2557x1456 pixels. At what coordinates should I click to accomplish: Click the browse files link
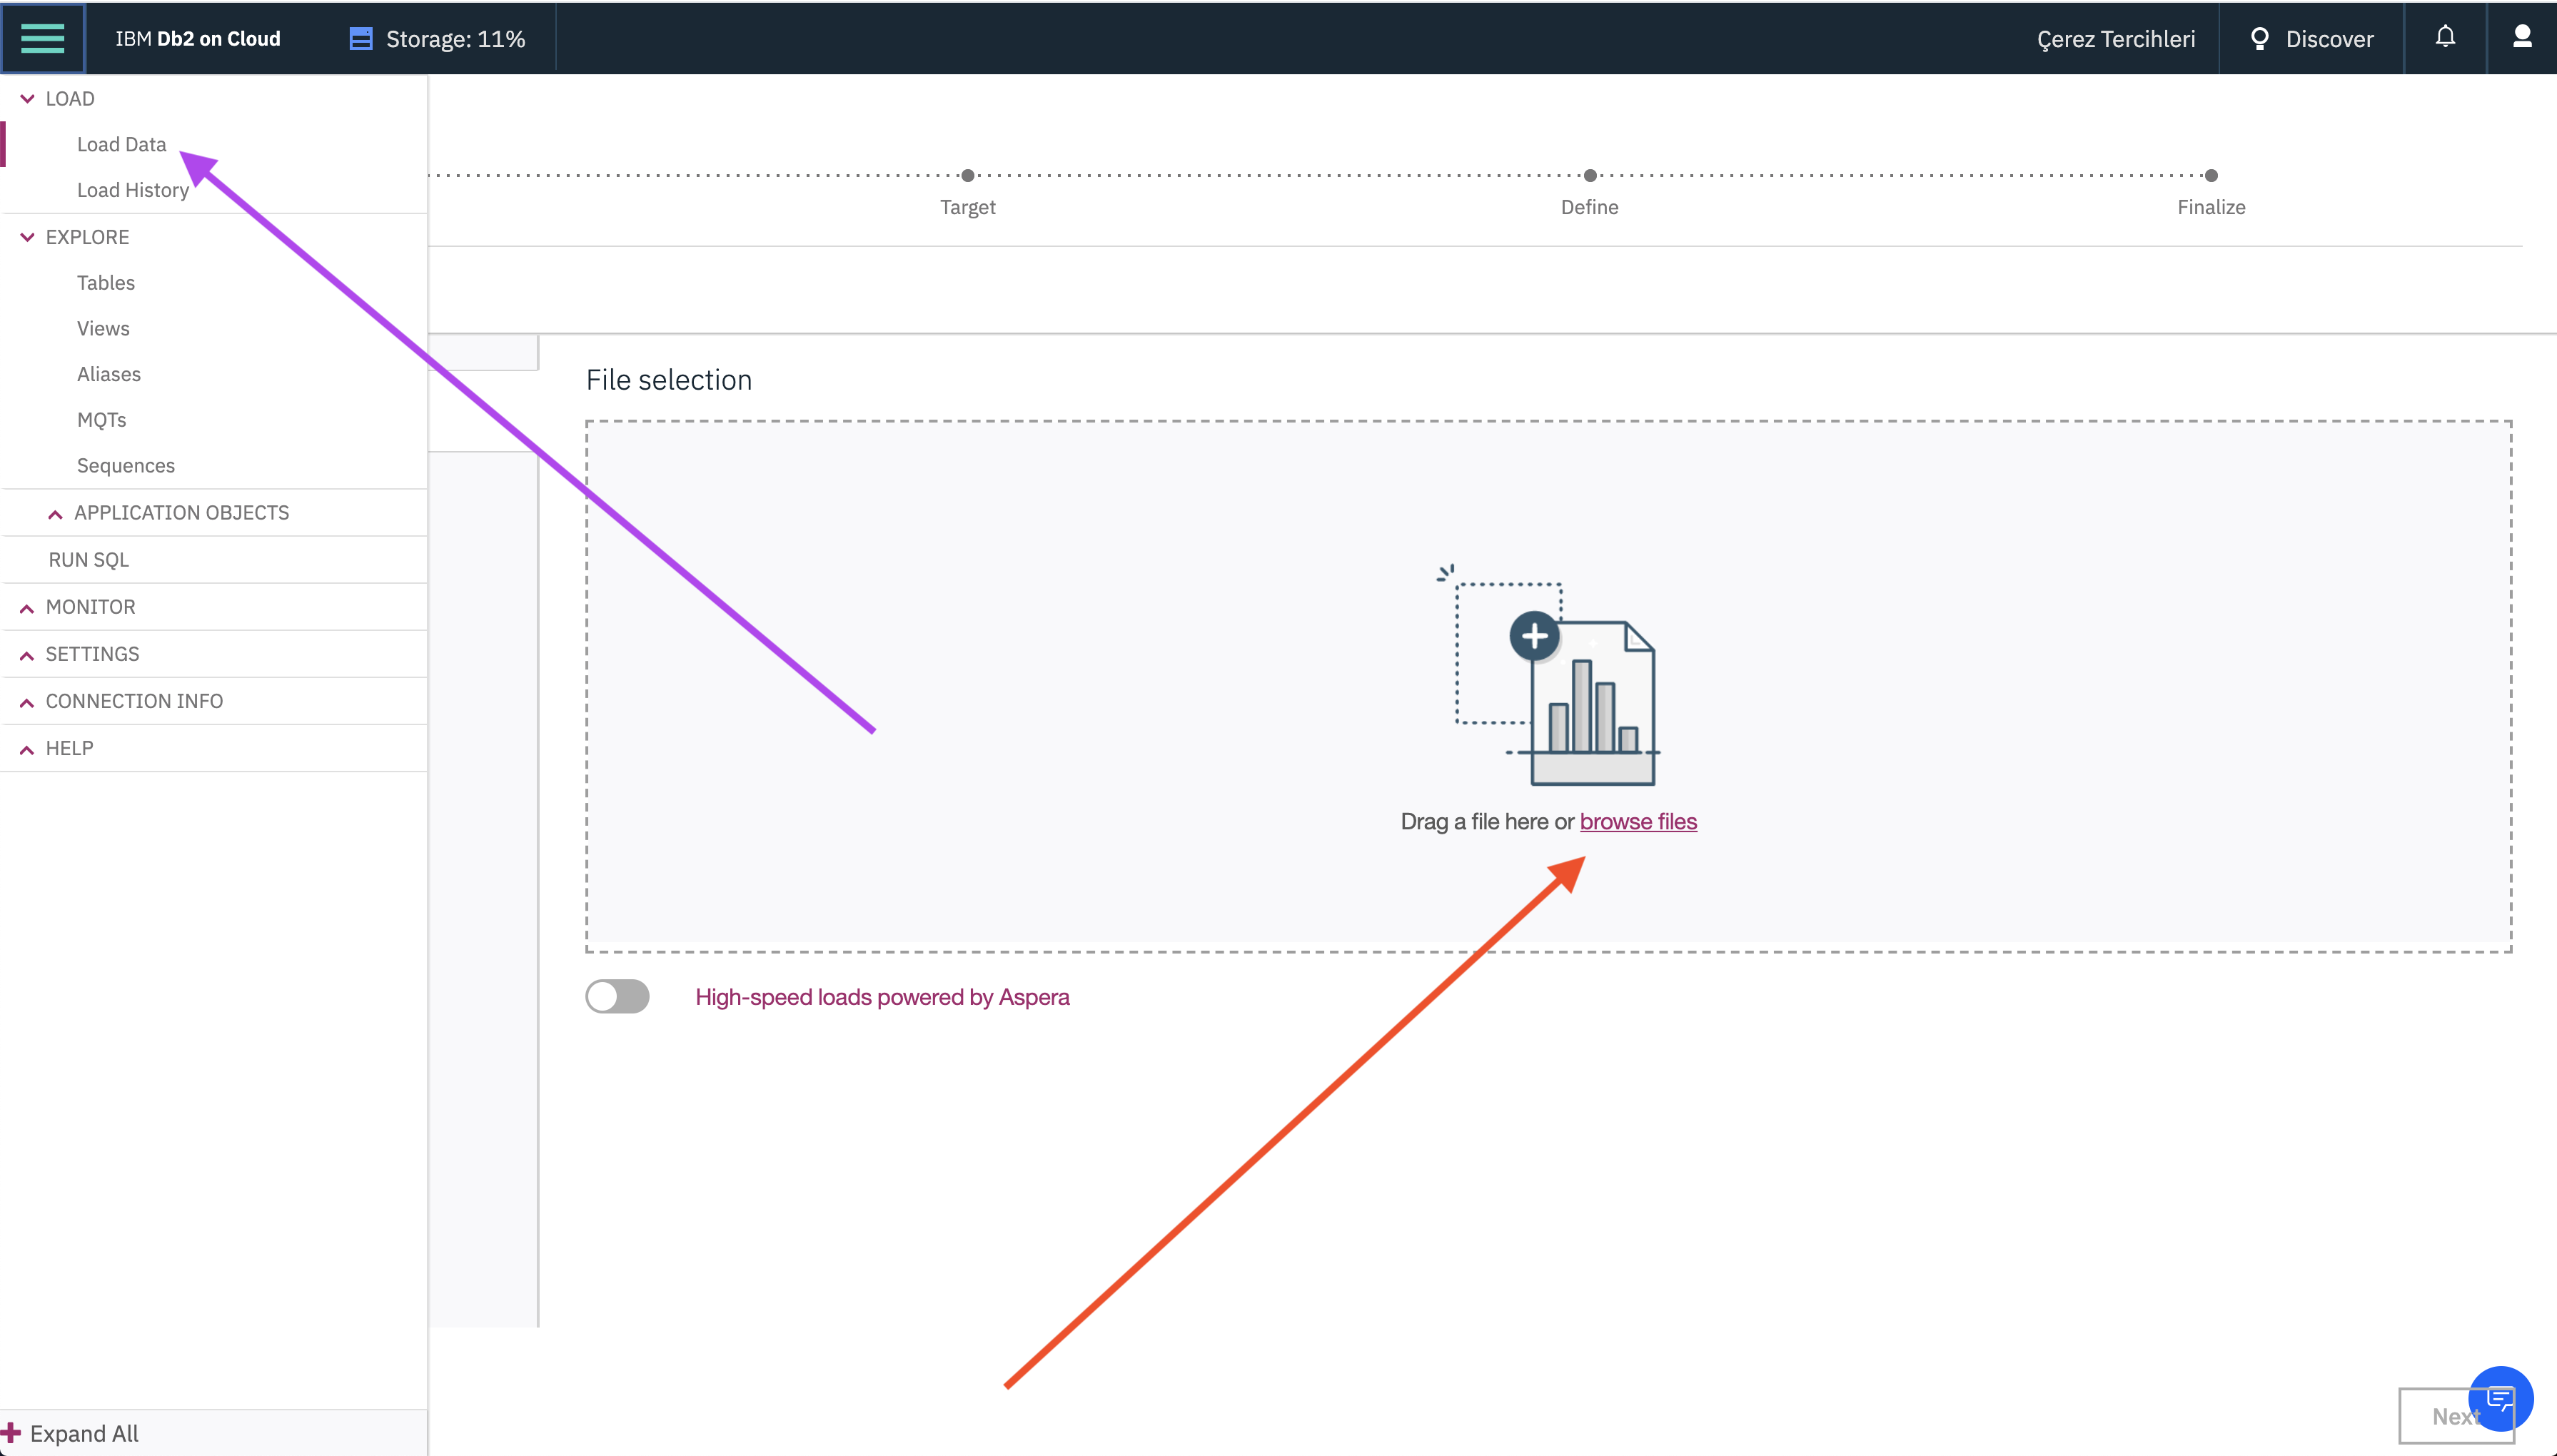(1637, 821)
